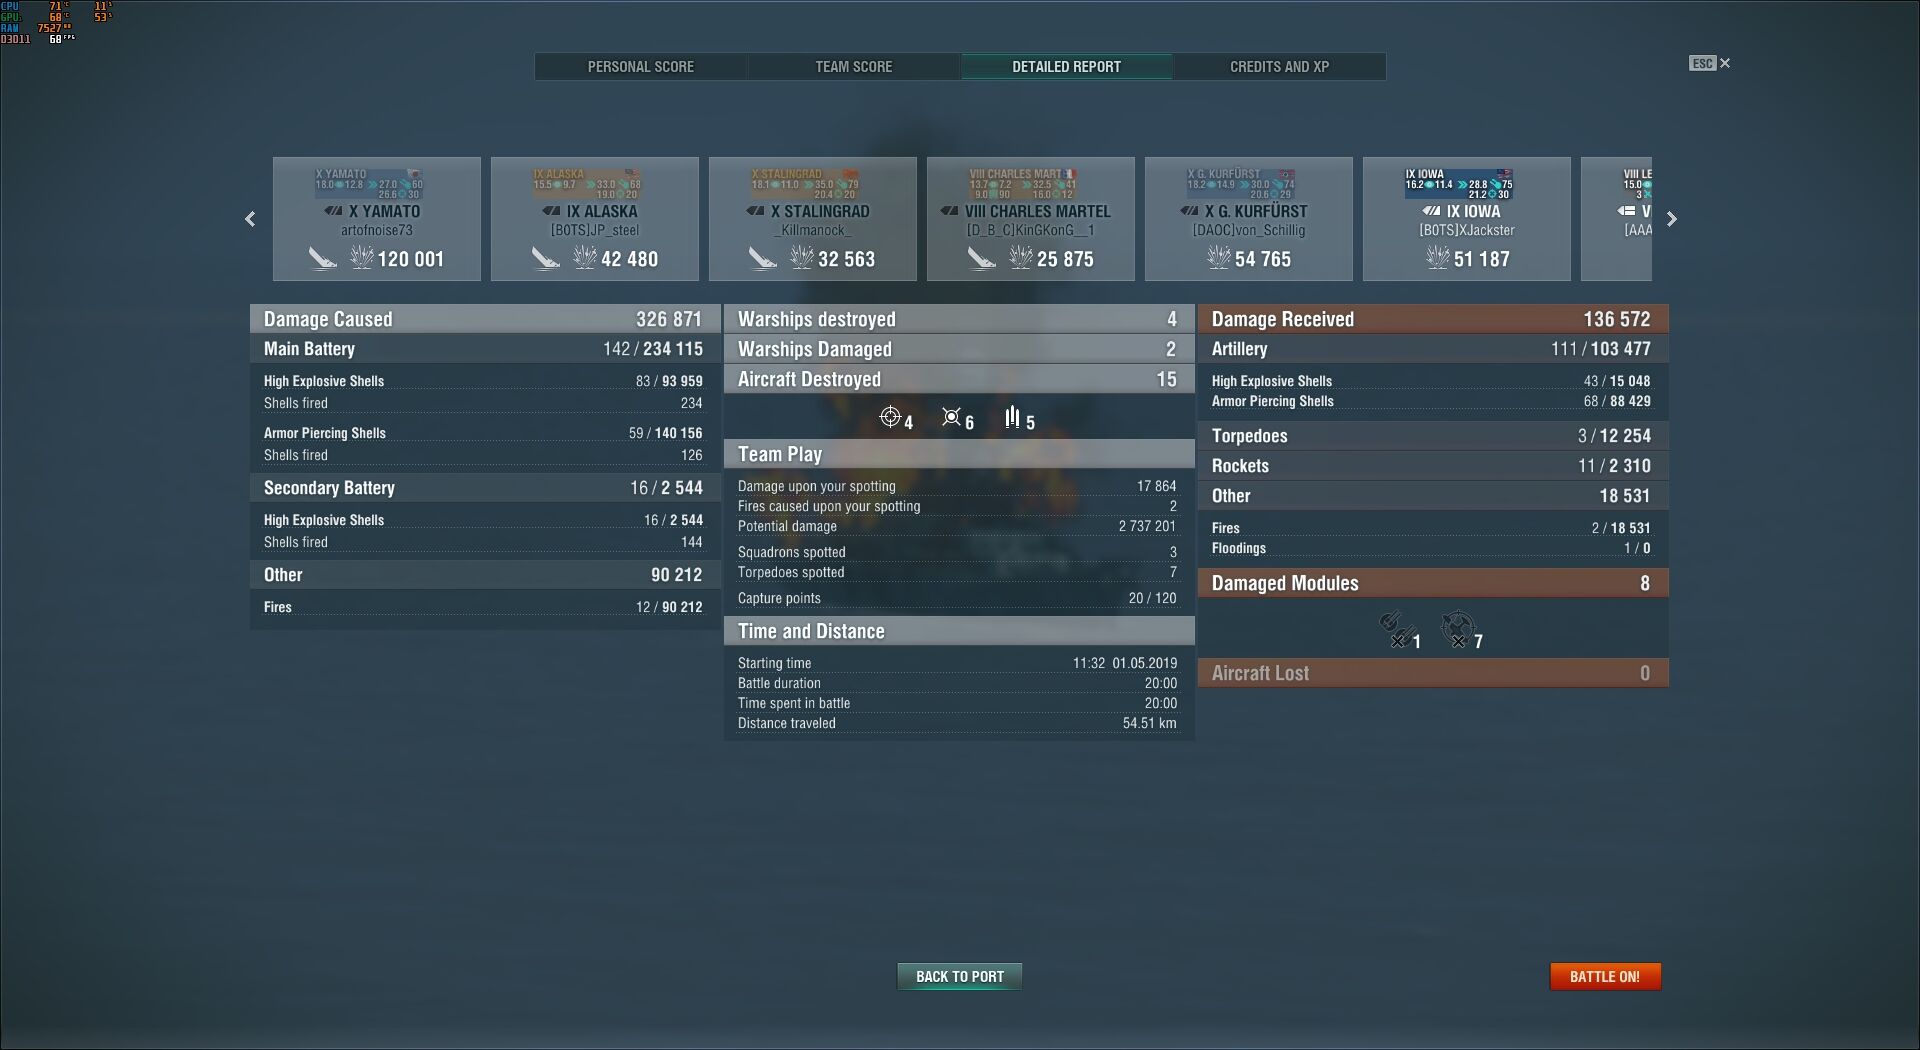Image resolution: width=1920 pixels, height=1050 pixels.
Task: Click the Distance traveled row
Action: tap(959, 723)
